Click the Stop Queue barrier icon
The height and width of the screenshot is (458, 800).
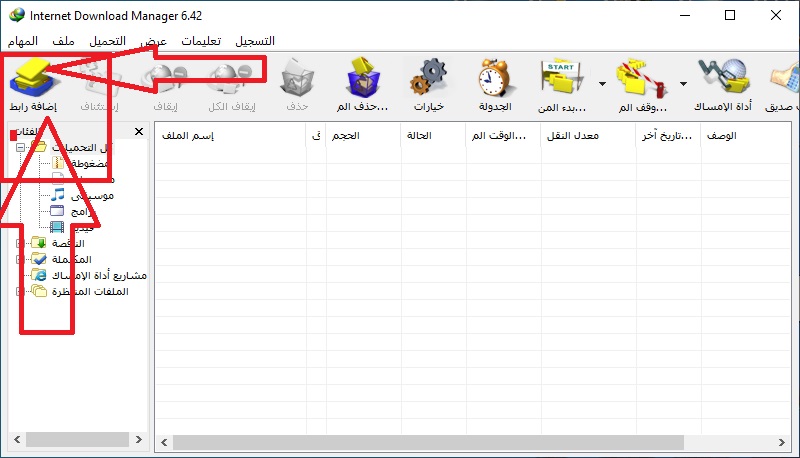point(642,78)
